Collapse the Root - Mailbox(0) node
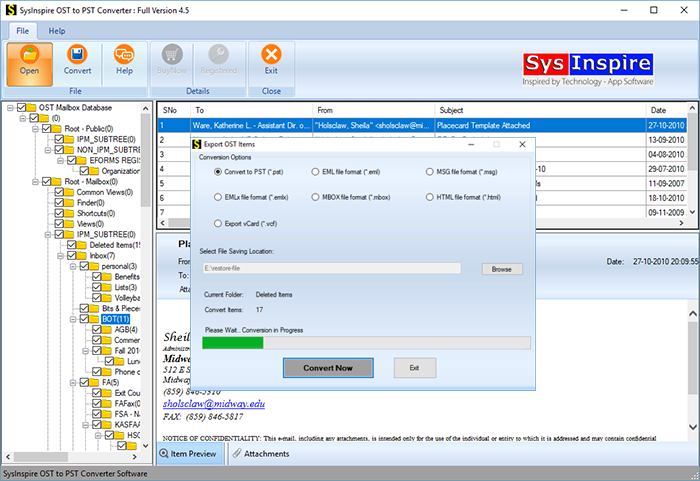The height and width of the screenshot is (481, 700). pyautogui.click(x=35, y=182)
